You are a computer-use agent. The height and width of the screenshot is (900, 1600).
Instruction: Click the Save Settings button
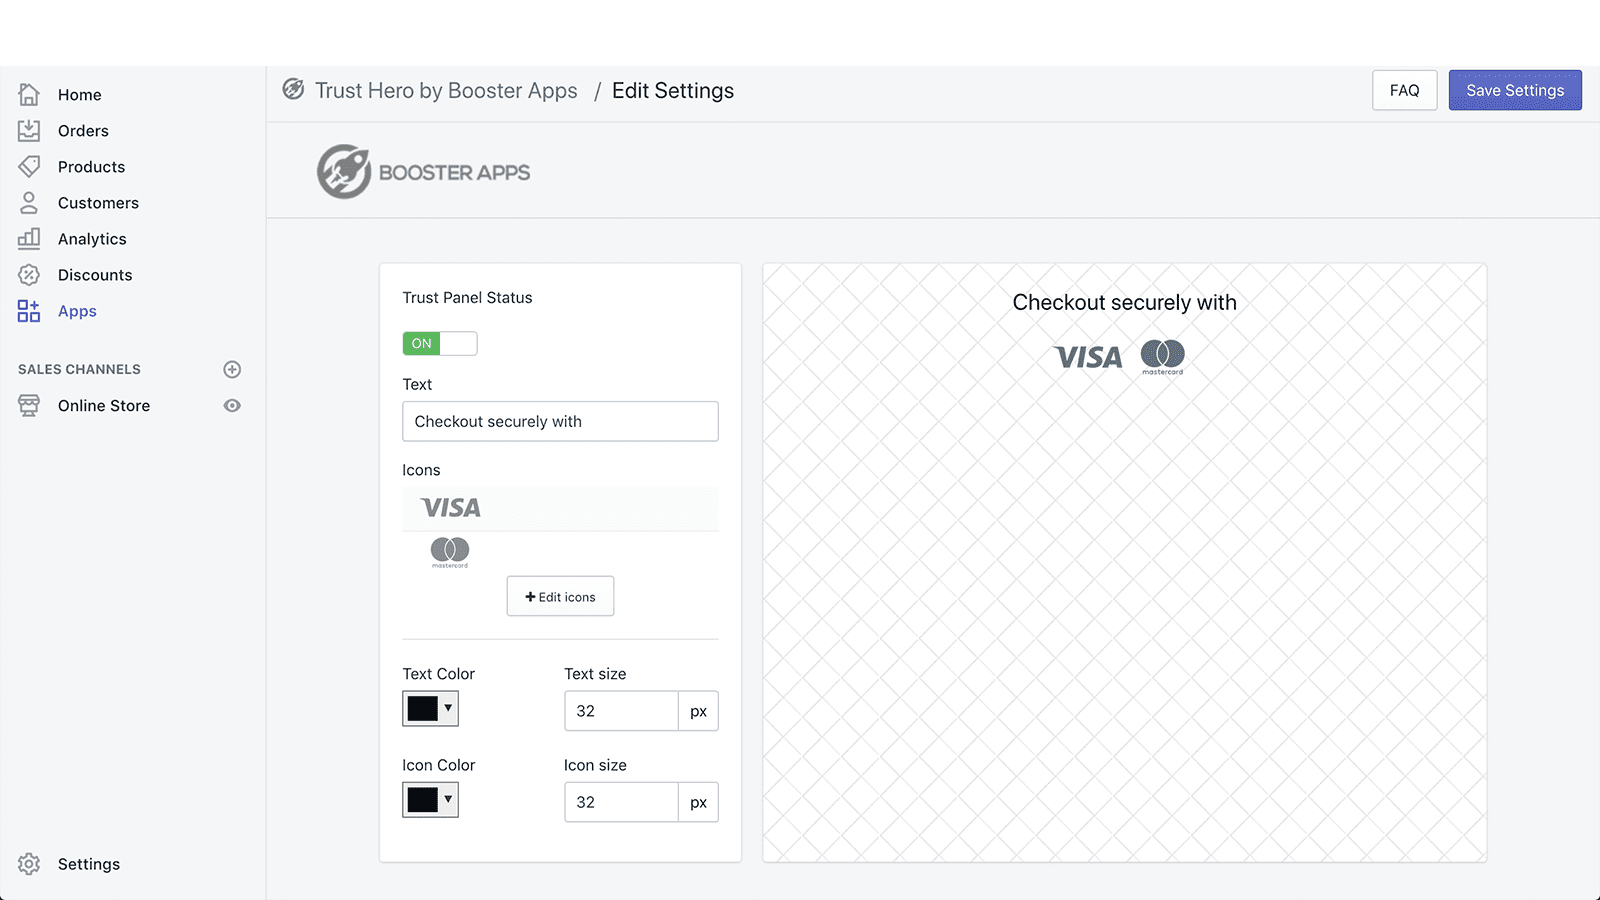point(1515,90)
